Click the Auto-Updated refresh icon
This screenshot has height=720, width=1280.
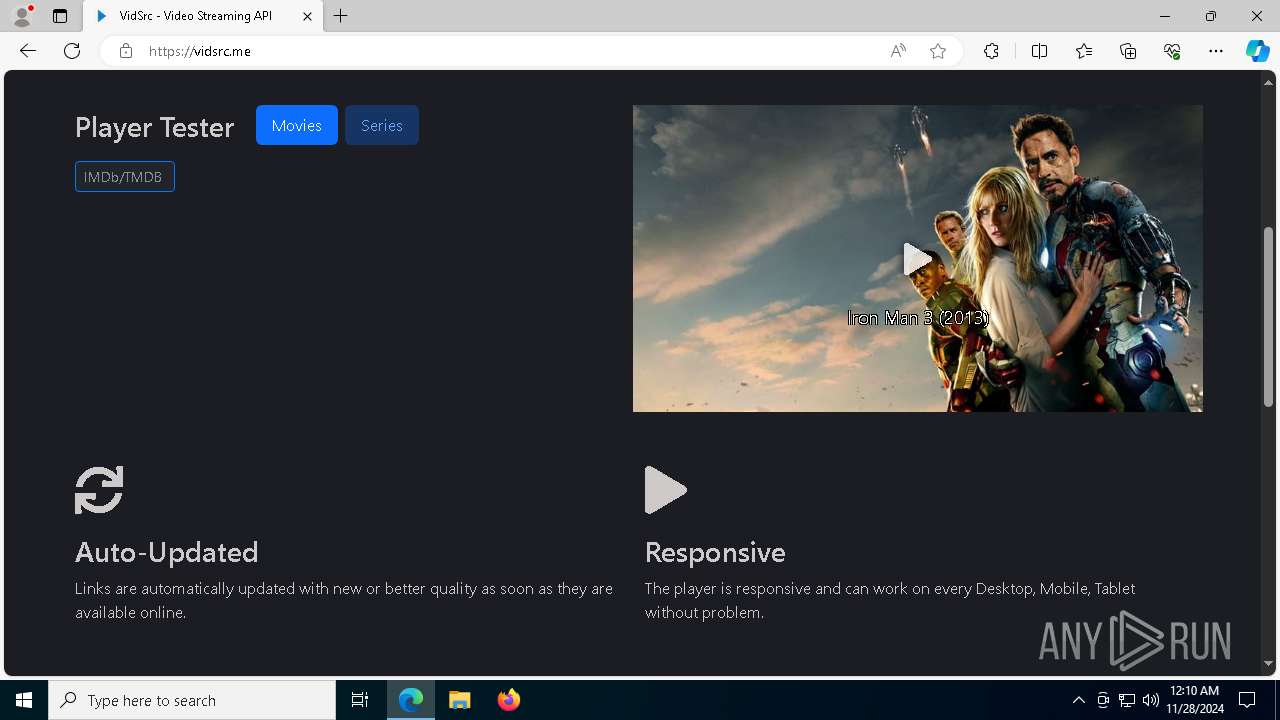pos(99,490)
